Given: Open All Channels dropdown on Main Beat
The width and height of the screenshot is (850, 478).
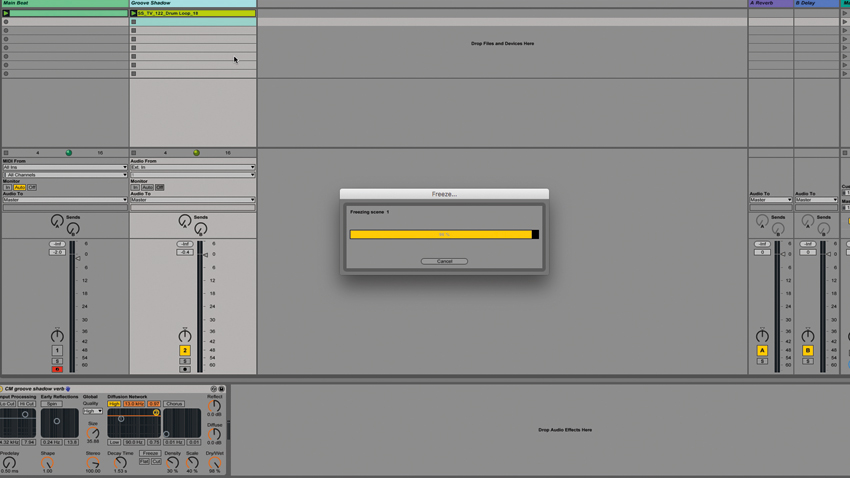Looking at the screenshot, I should coord(65,175).
